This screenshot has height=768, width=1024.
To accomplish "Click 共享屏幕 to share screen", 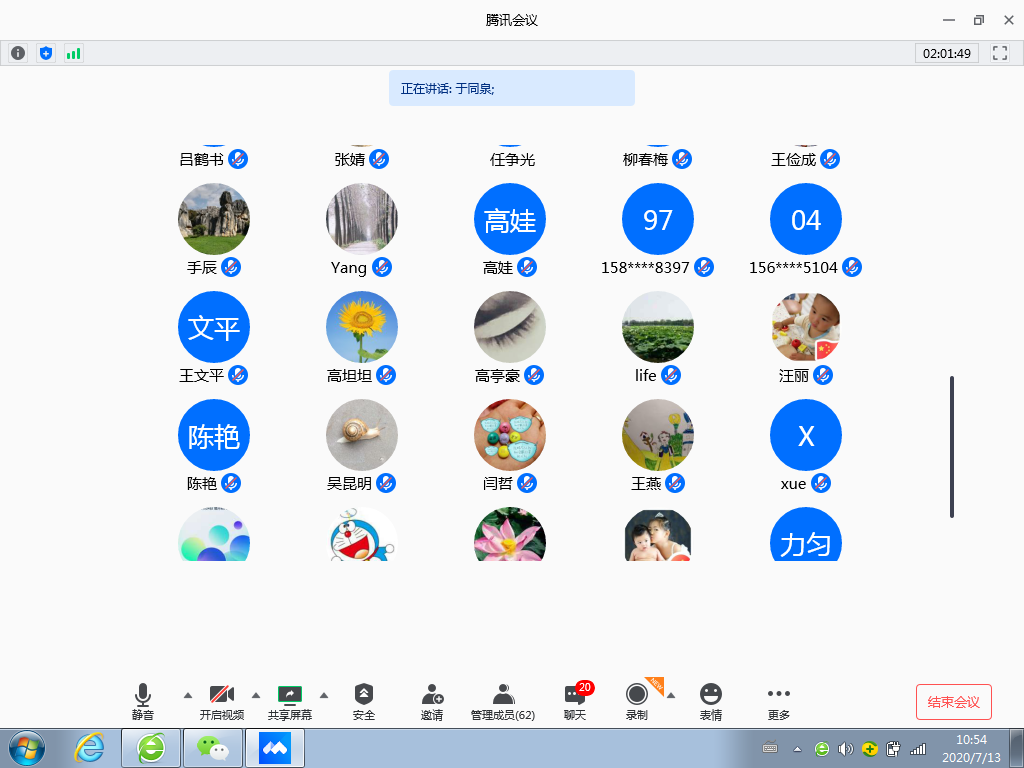I will [x=289, y=701].
